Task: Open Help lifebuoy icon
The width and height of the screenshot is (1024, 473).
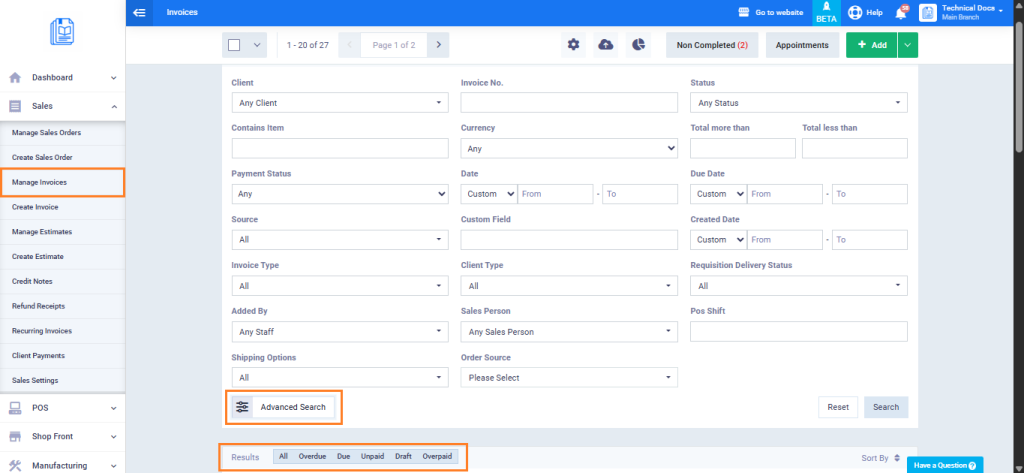Action: coord(855,12)
